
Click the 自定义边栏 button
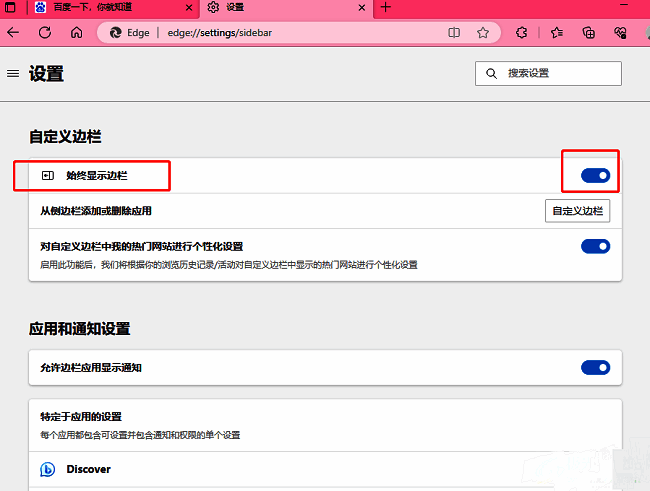(x=577, y=211)
